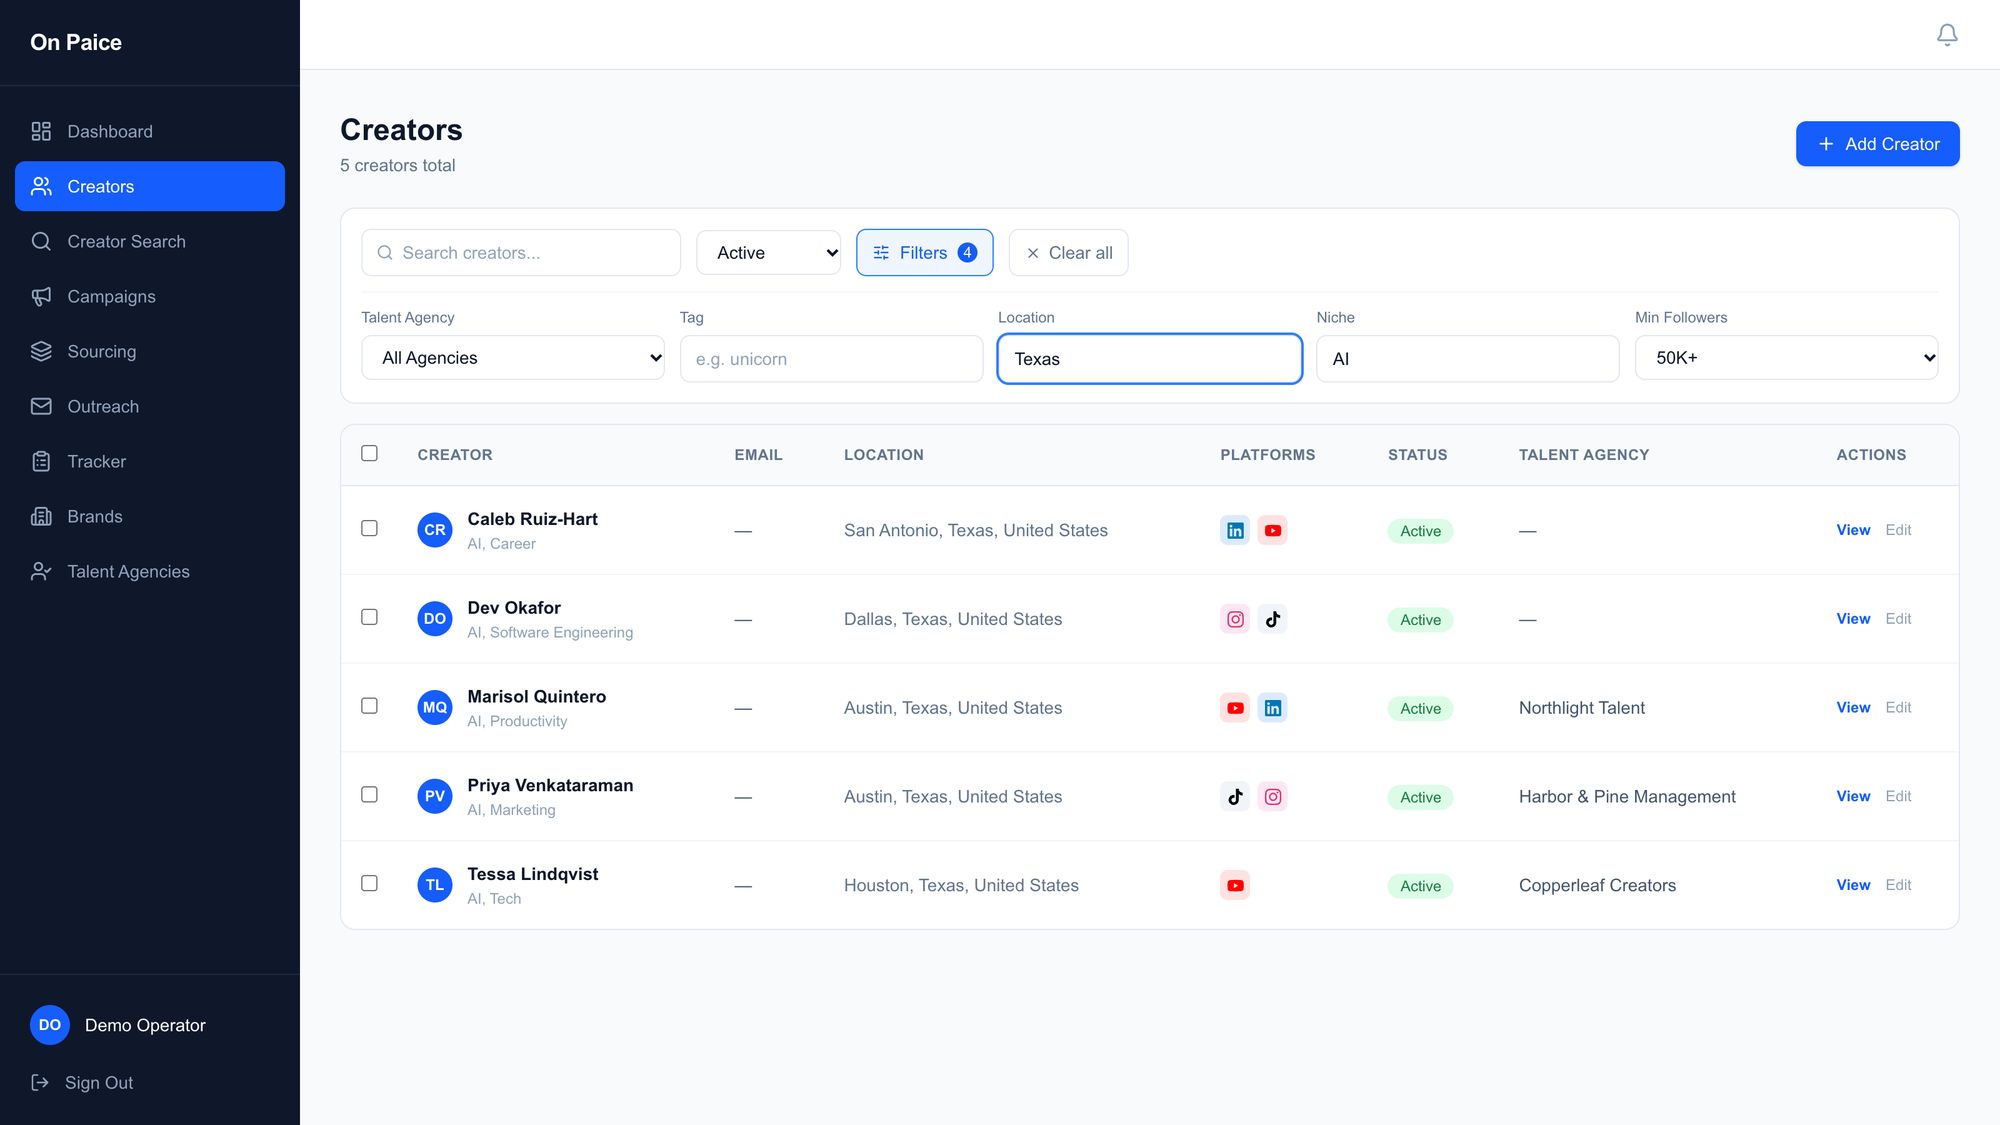Go to Dashboard in sidebar
2000x1125 pixels.
point(150,131)
